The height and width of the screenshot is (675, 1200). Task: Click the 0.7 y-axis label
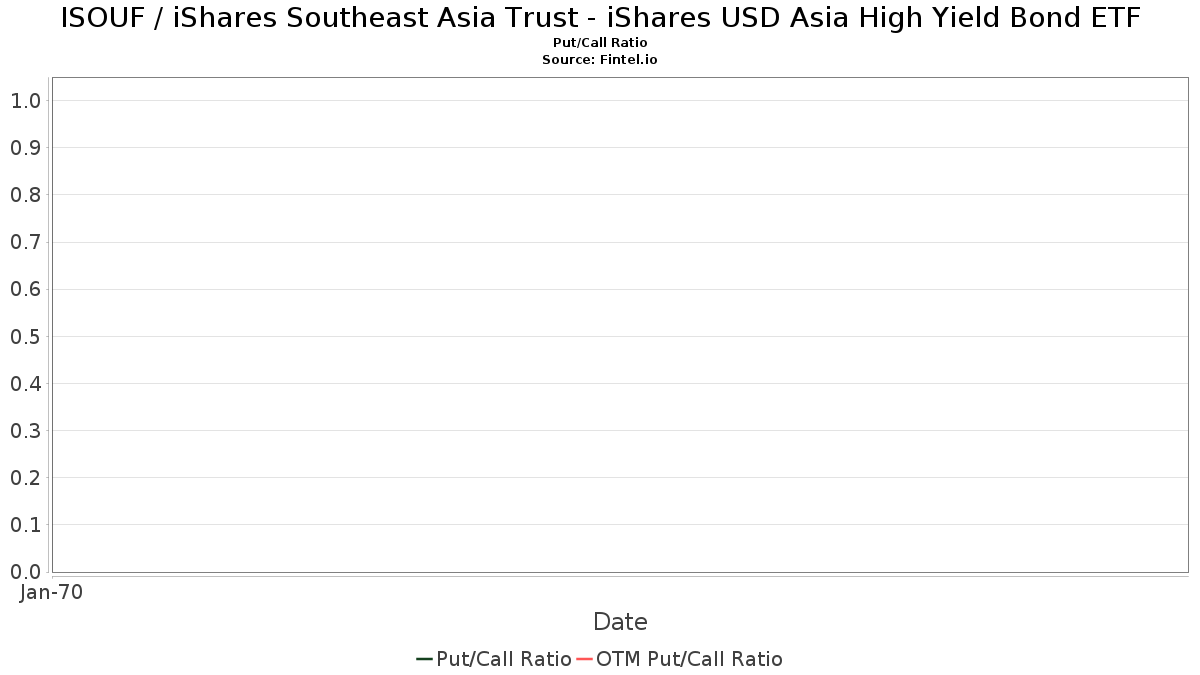point(25,242)
